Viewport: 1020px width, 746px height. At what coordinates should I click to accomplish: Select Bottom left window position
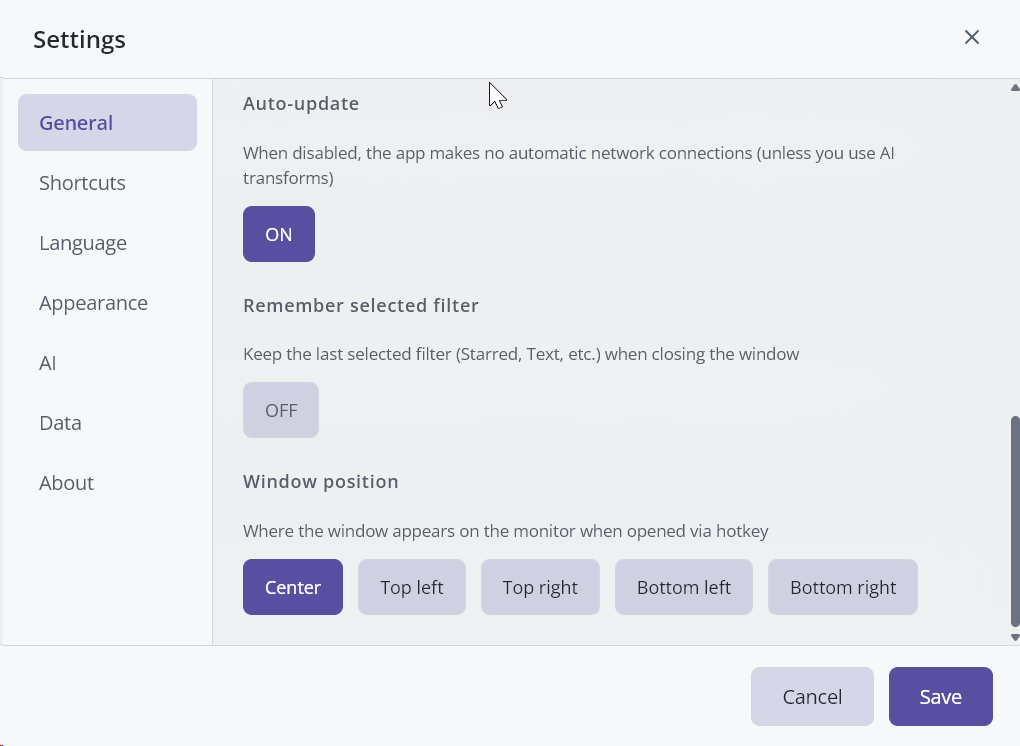point(684,587)
